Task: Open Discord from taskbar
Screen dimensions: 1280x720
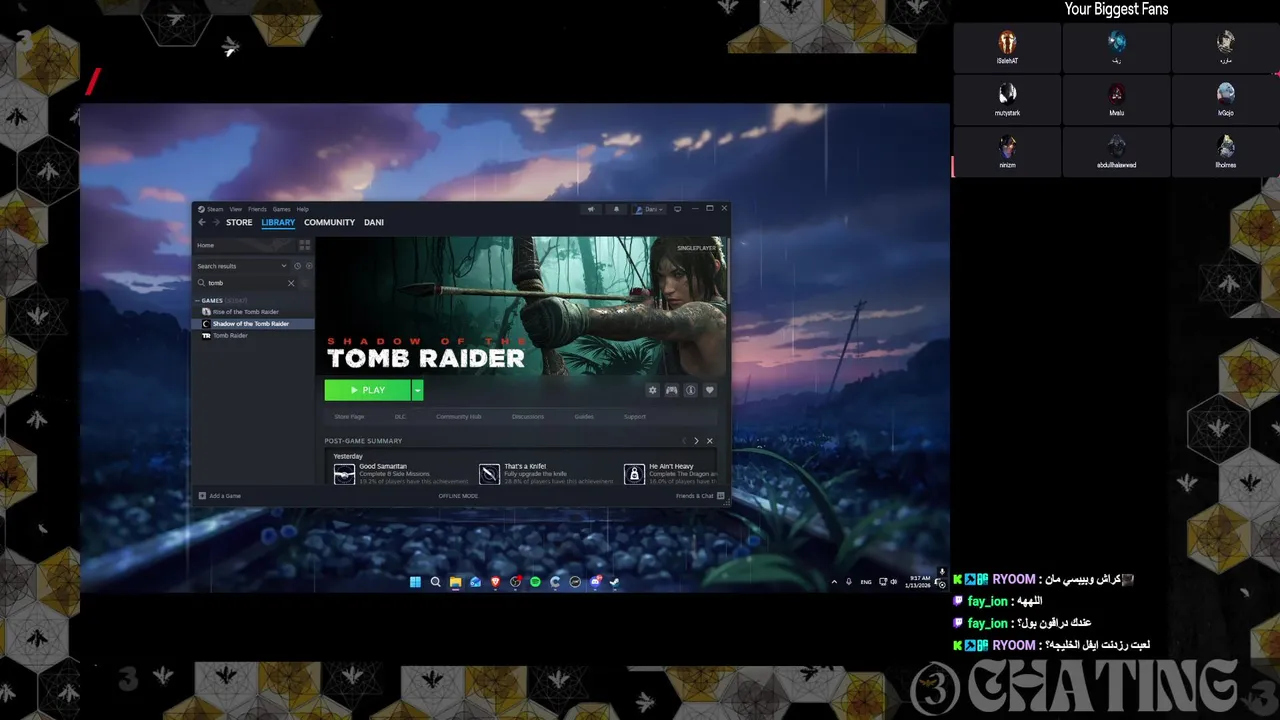Action: click(x=596, y=582)
